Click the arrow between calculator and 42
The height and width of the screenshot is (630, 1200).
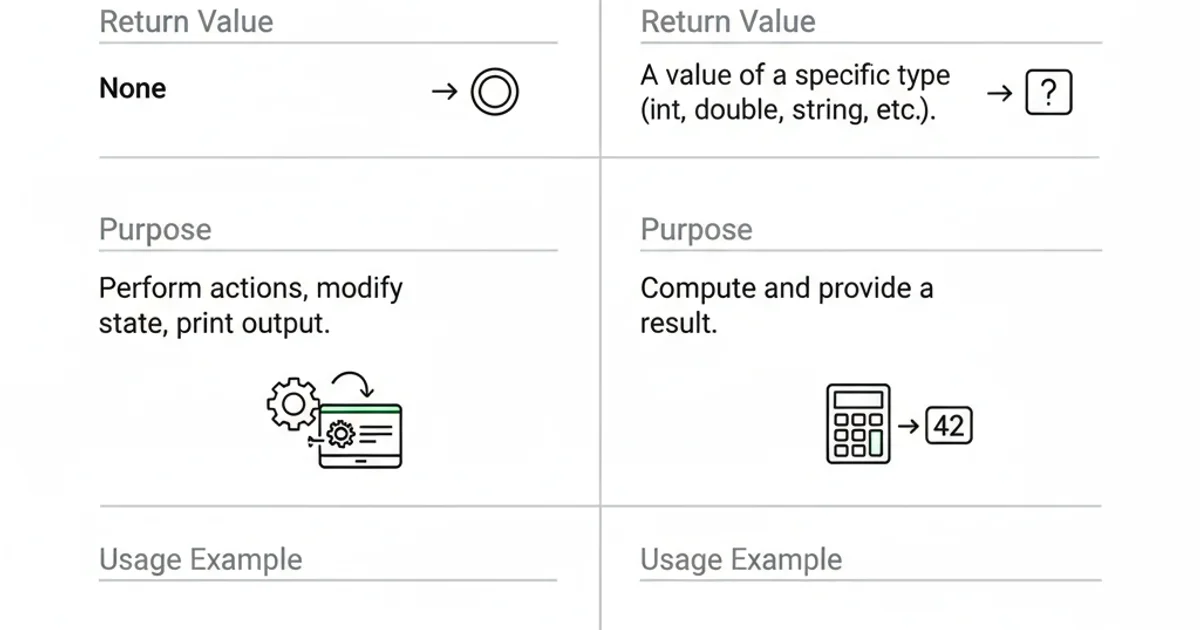908,426
